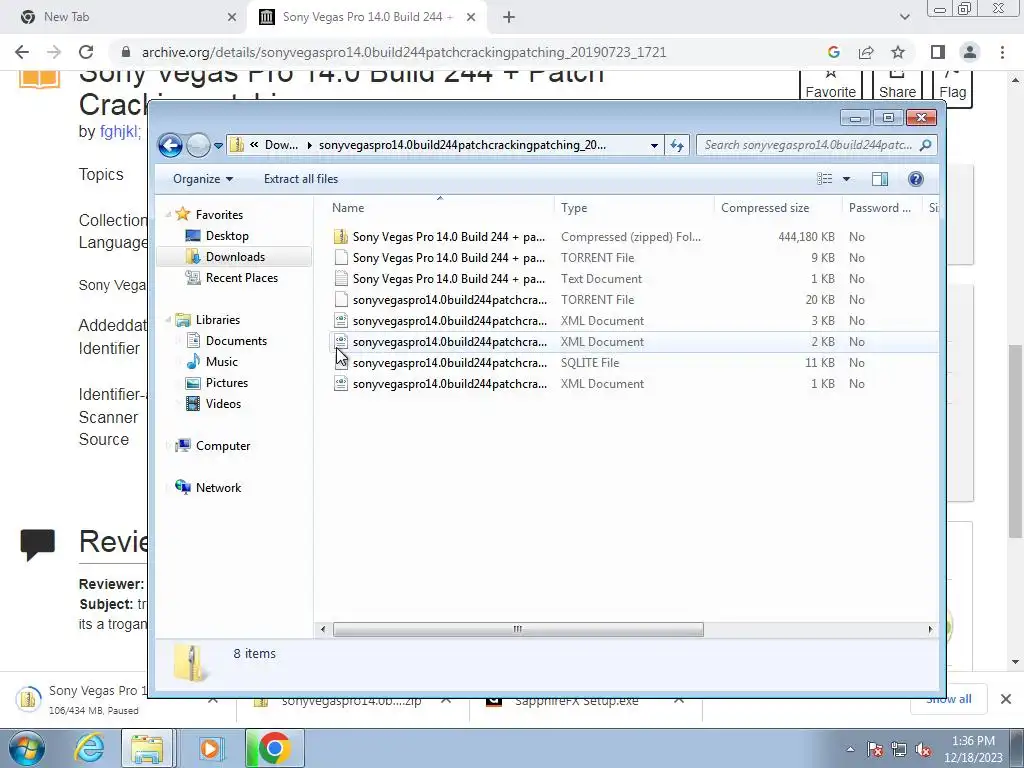Image resolution: width=1024 pixels, height=768 pixels.
Task: Open Explorer help icon
Action: [x=916, y=179]
